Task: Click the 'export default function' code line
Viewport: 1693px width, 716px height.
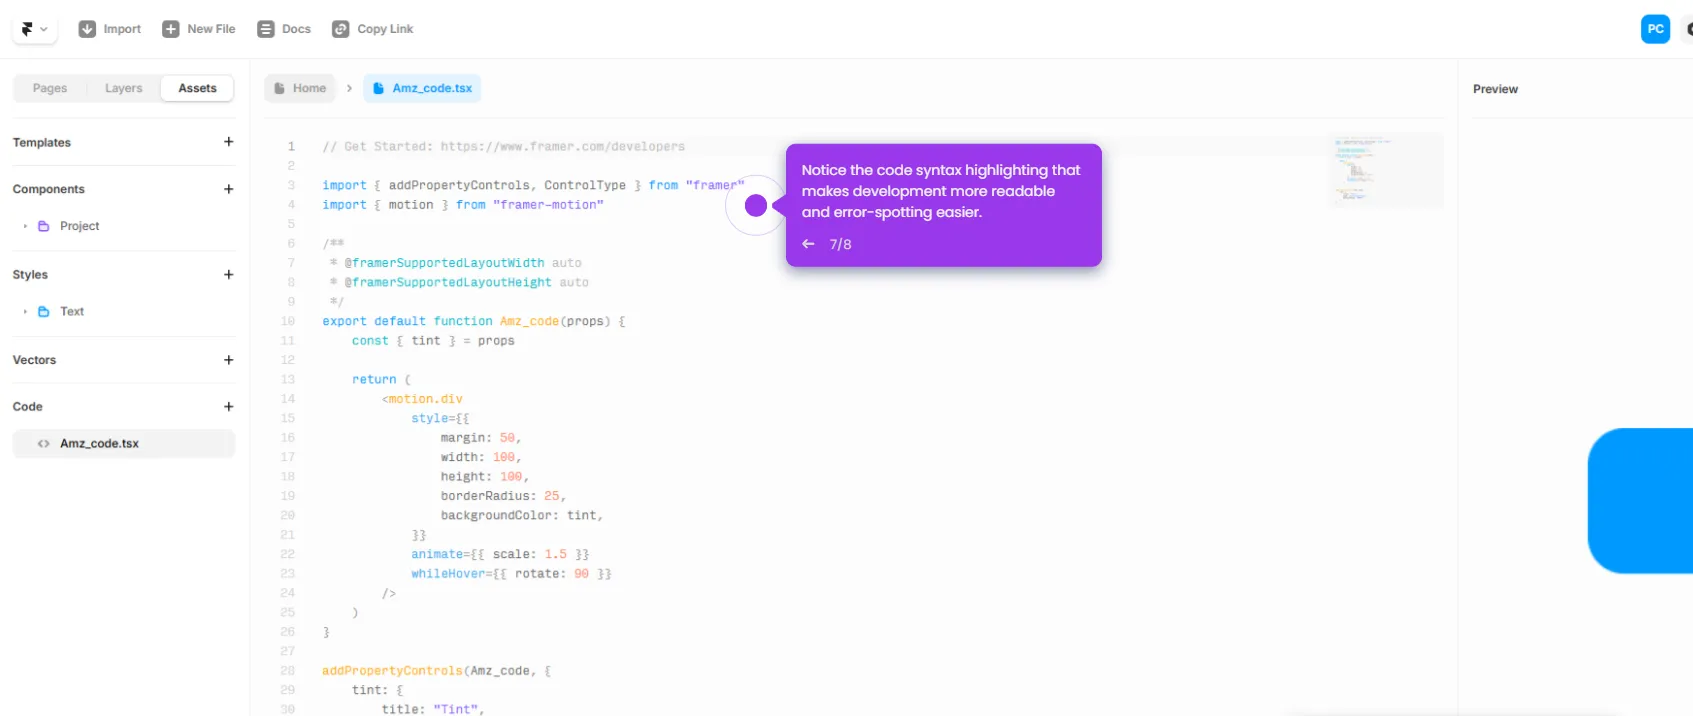Action: click(x=474, y=321)
